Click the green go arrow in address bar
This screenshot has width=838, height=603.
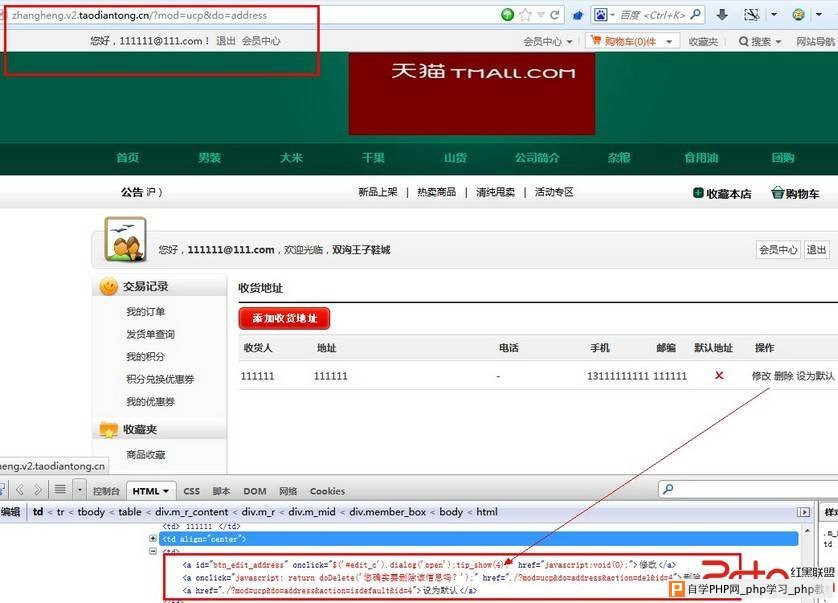pyautogui.click(x=508, y=15)
